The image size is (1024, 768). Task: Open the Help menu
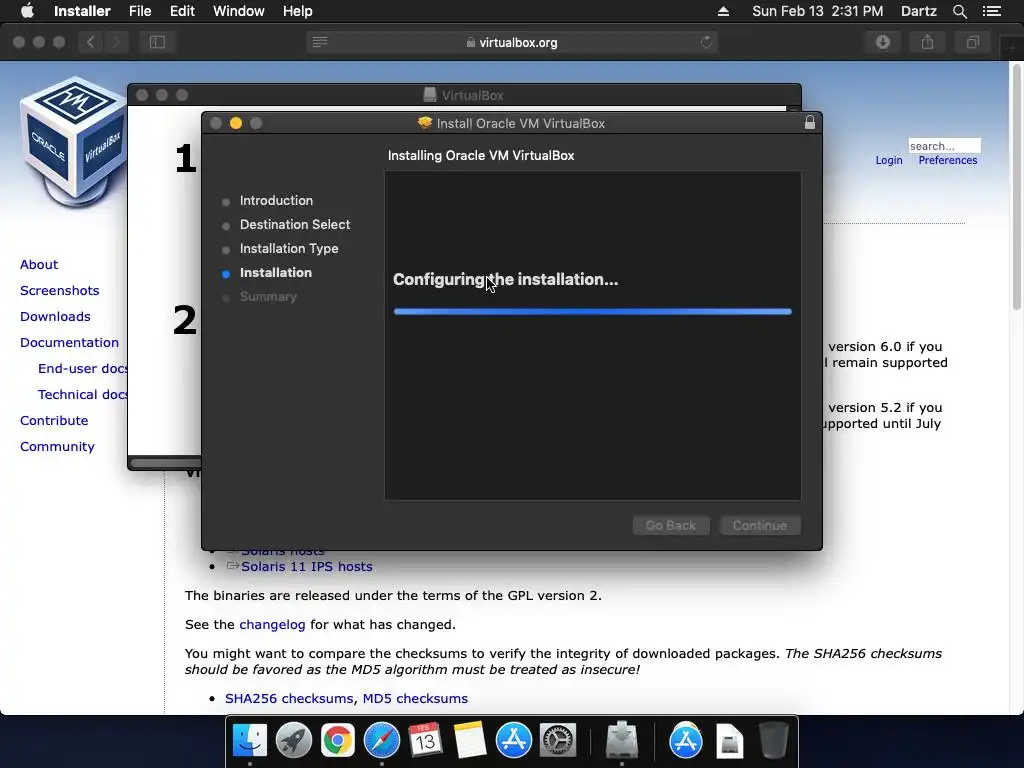pos(297,11)
